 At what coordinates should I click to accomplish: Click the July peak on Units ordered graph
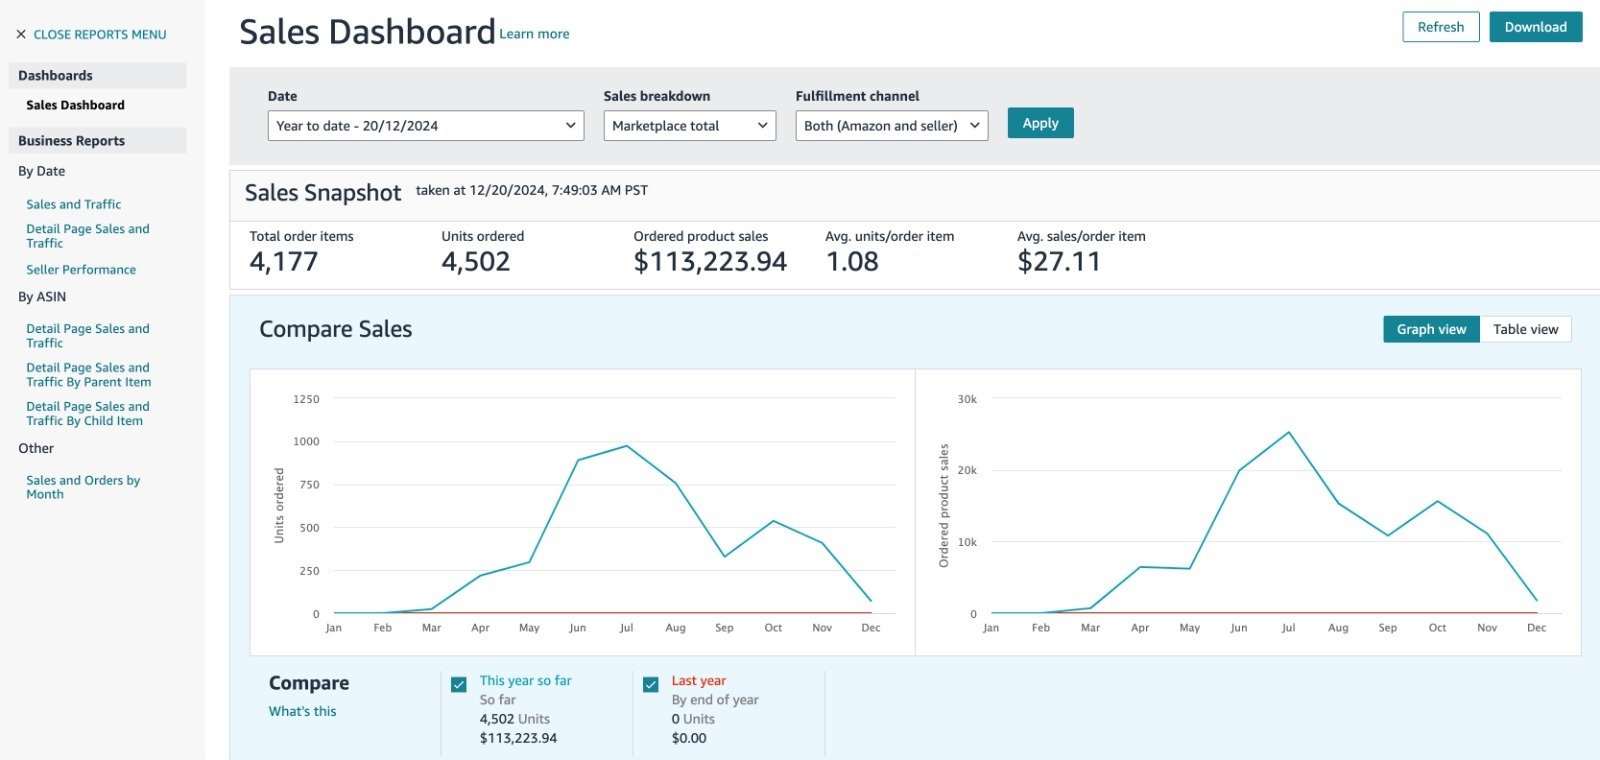627,446
